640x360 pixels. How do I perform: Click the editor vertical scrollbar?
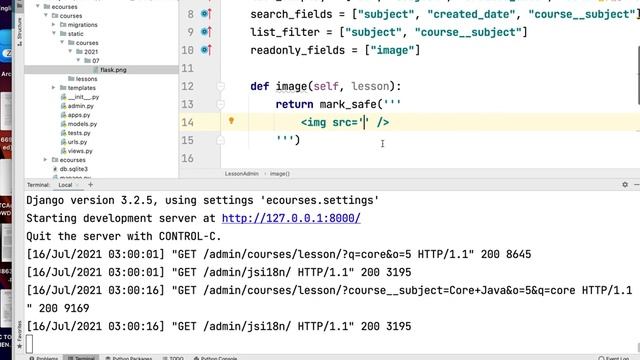(x=638, y=75)
